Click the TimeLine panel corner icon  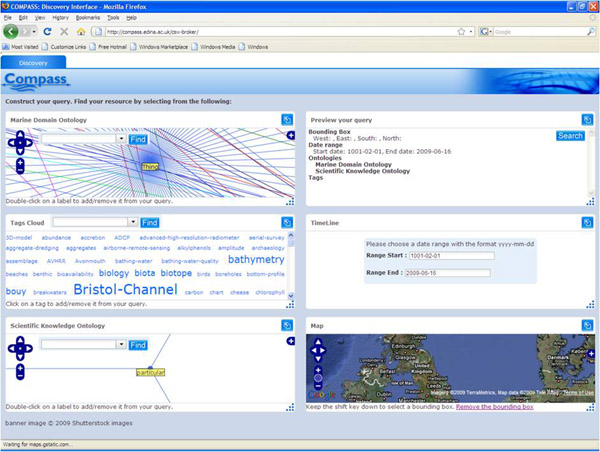(588, 222)
